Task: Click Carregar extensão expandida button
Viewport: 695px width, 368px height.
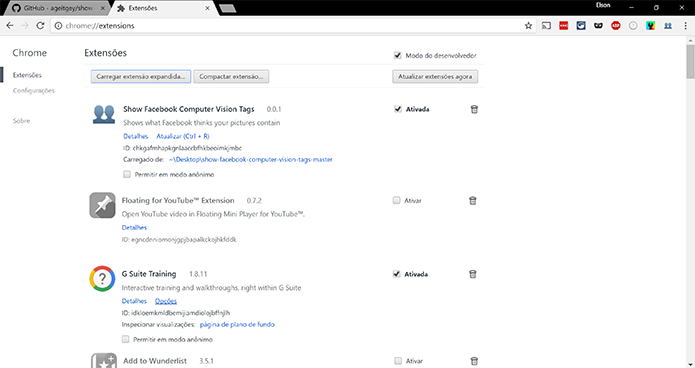Action: coord(141,77)
